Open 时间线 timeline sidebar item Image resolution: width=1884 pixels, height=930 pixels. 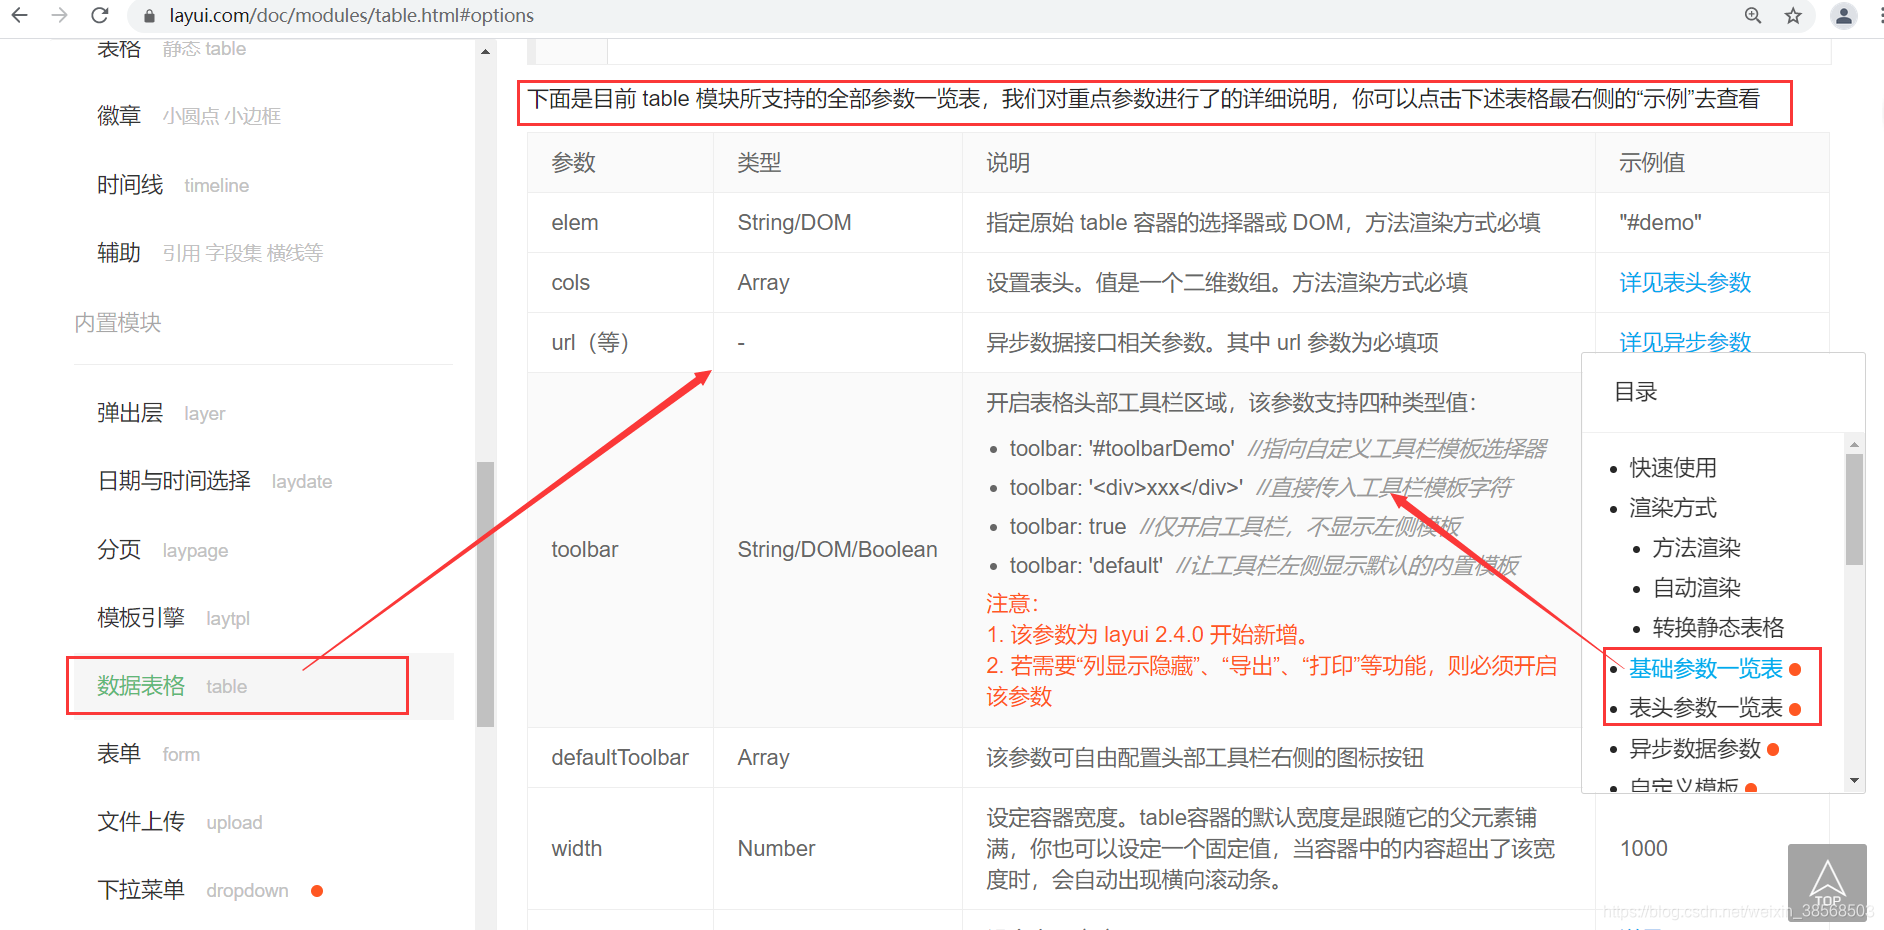pos(173,185)
